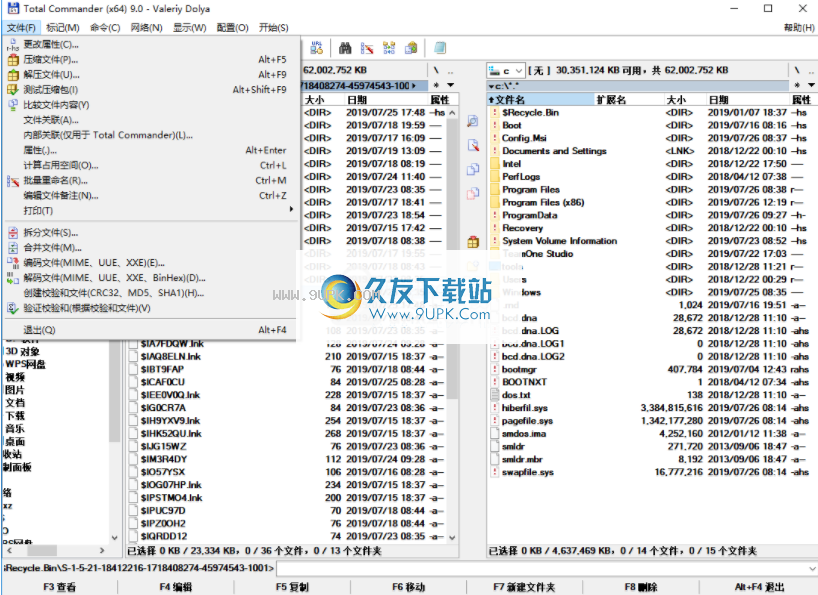Open the drive selector dropdown showing c
The image size is (818, 595).
(x=506, y=70)
